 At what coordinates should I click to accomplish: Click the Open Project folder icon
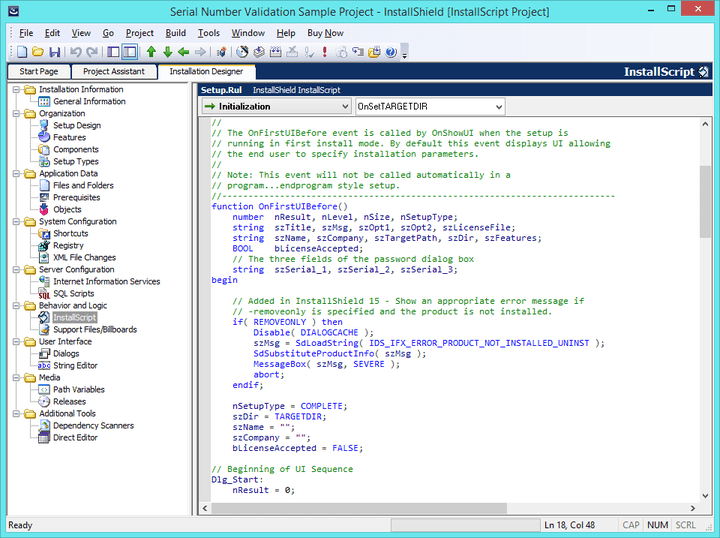click(38, 52)
